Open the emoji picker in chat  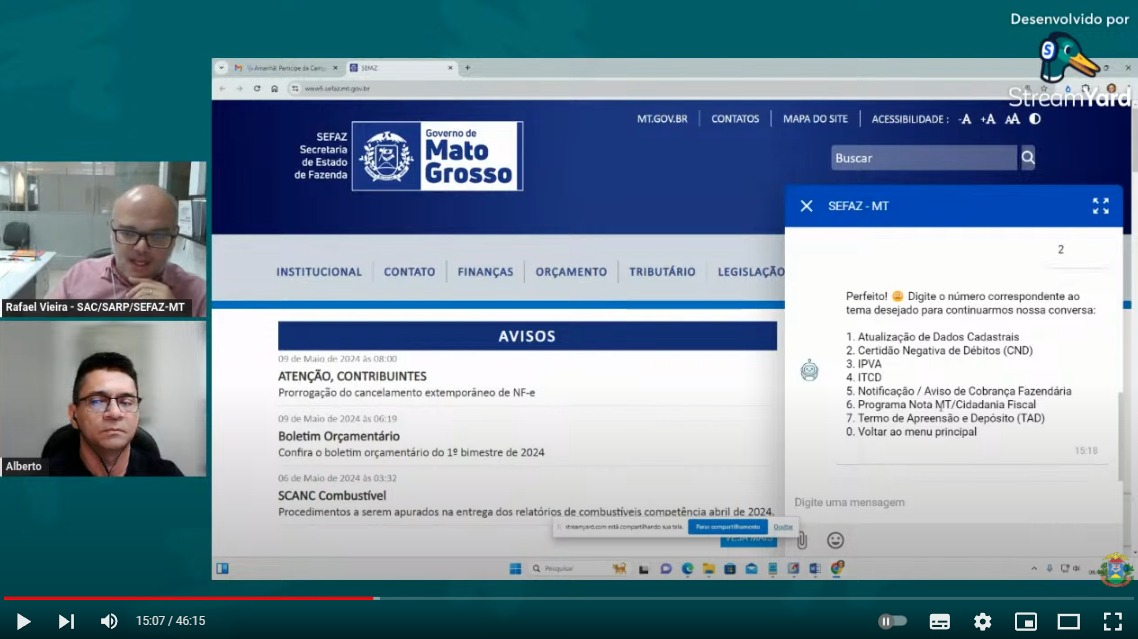coord(835,540)
